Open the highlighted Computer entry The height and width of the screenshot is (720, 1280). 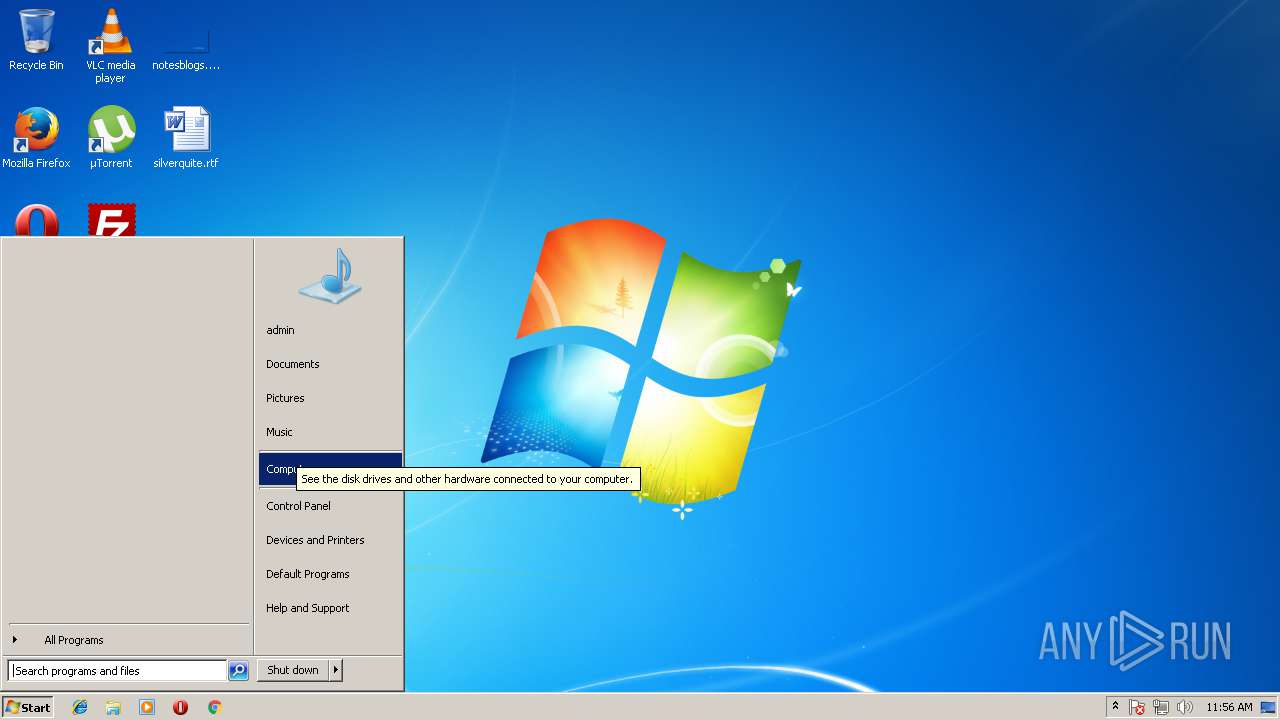point(330,469)
